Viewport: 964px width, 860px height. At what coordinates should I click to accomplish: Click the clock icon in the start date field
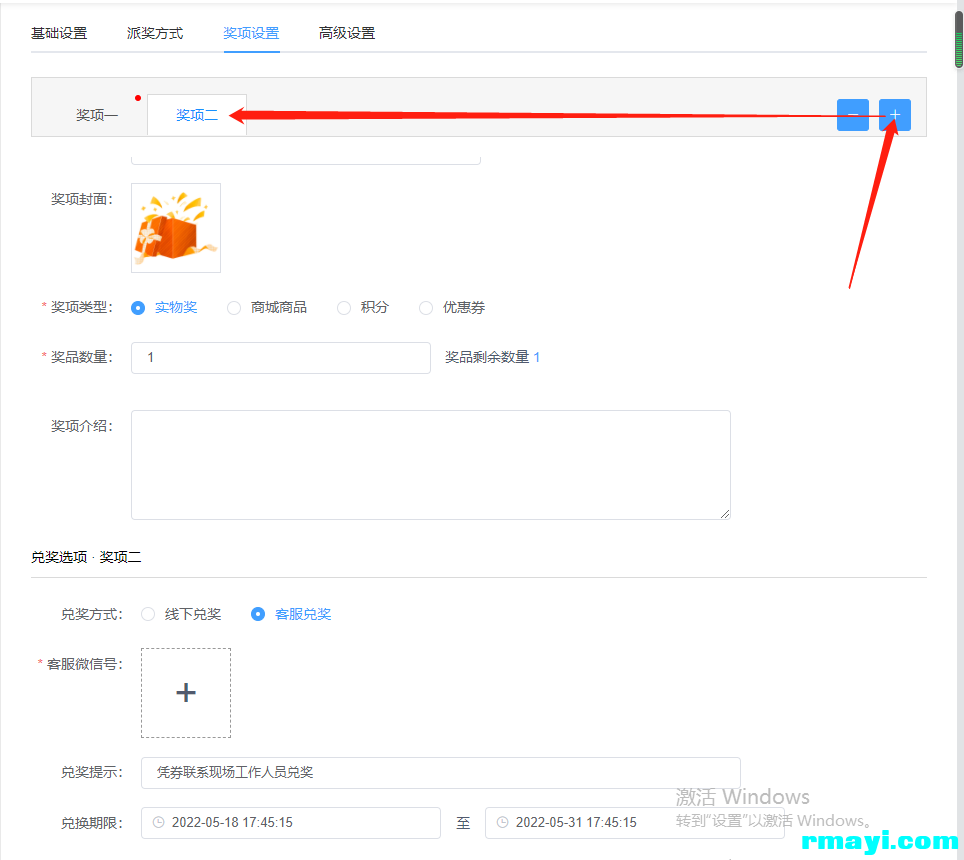click(x=159, y=823)
